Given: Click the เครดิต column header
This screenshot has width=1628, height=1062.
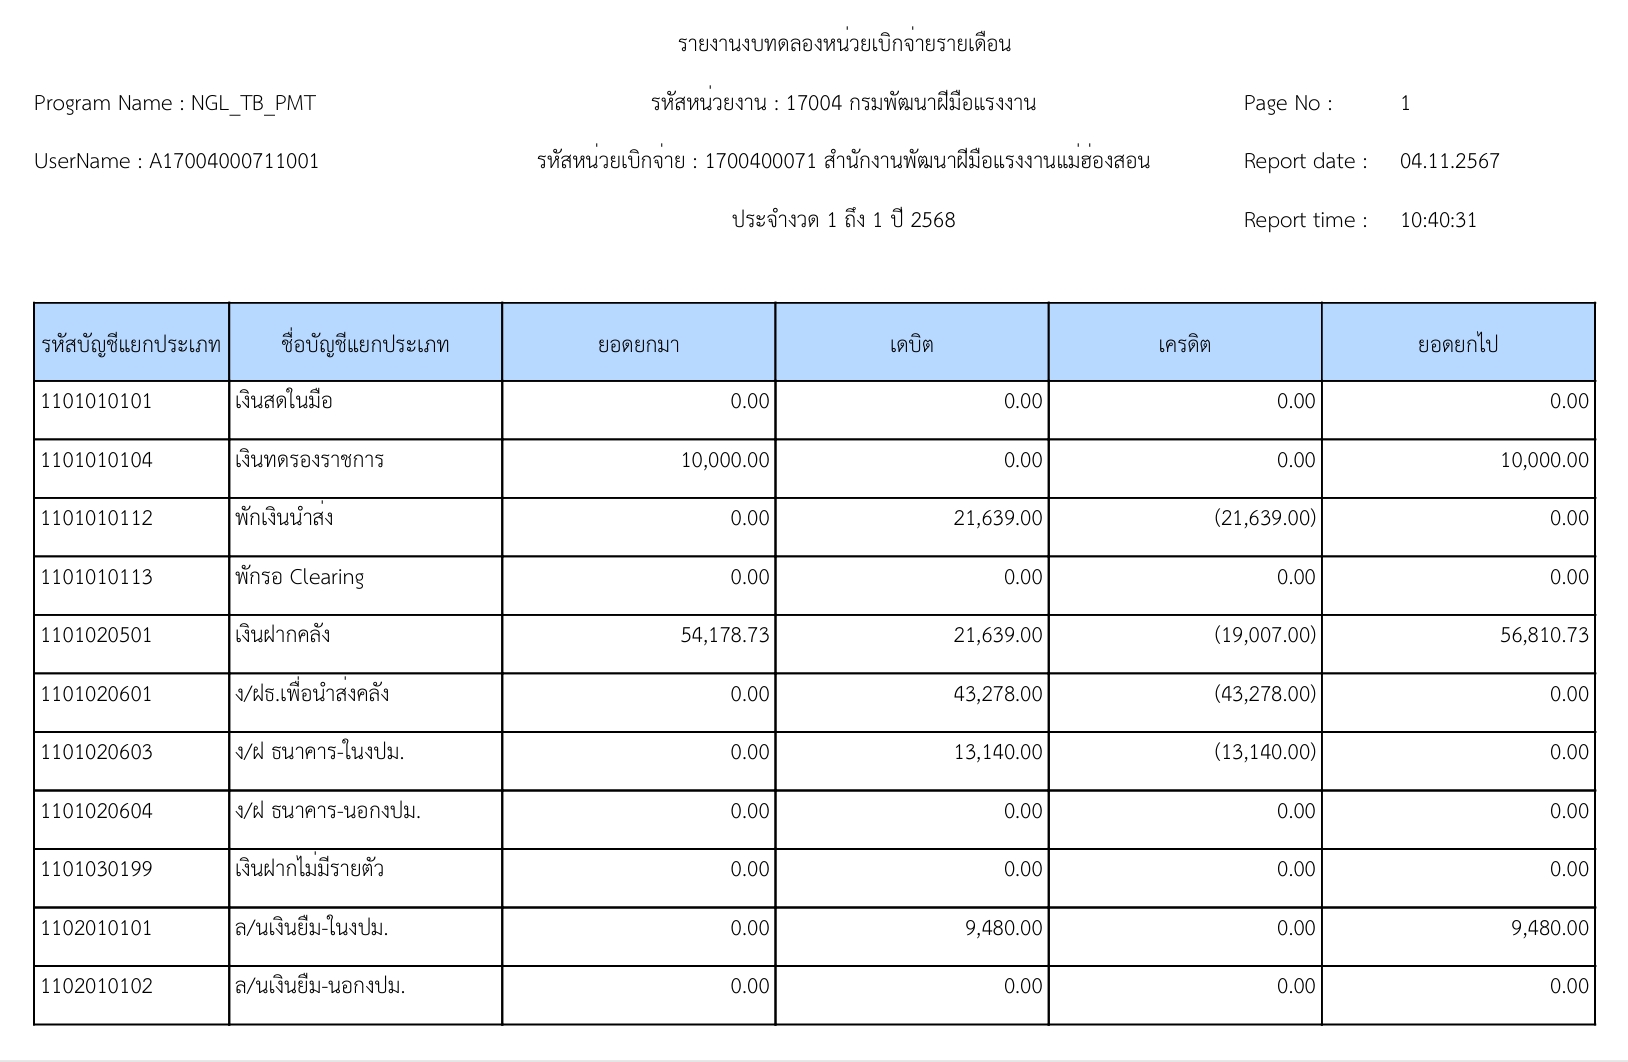Looking at the screenshot, I should tap(1184, 345).
